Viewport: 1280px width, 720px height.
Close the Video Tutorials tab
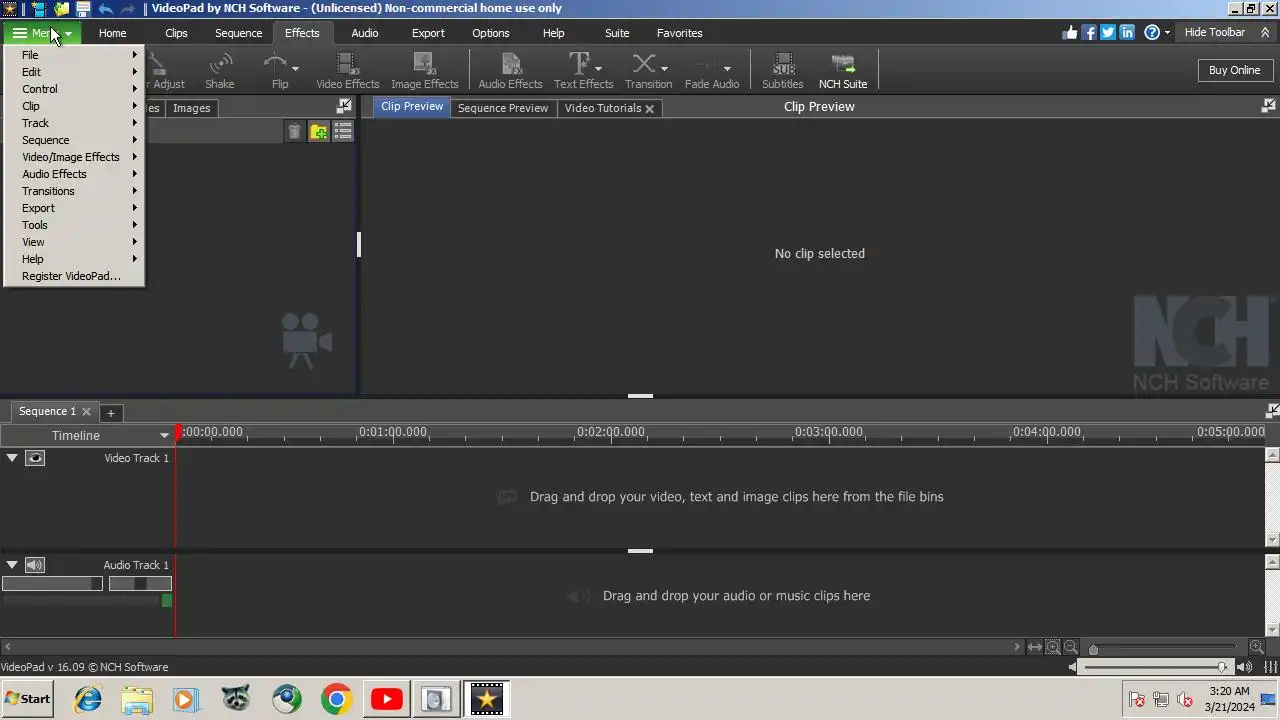649,108
